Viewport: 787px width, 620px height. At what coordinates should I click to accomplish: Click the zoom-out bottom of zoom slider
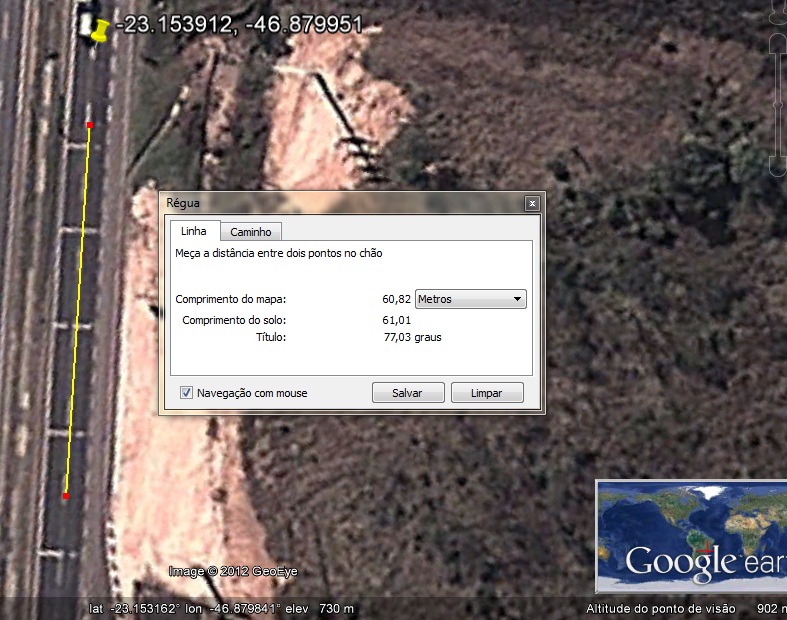(776, 165)
